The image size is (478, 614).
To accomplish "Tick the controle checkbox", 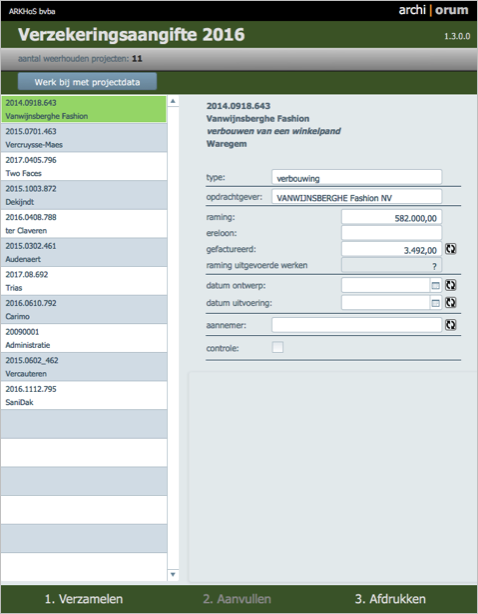I will [x=278, y=347].
